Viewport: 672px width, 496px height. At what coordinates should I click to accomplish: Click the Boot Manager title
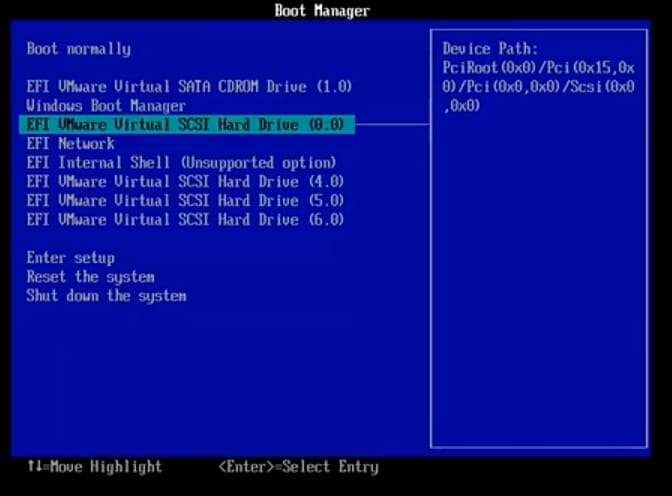322,11
